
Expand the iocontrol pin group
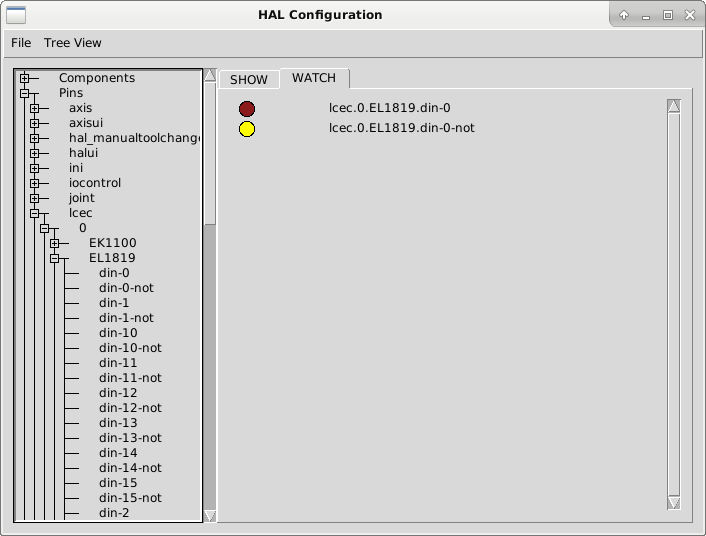click(x=34, y=183)
